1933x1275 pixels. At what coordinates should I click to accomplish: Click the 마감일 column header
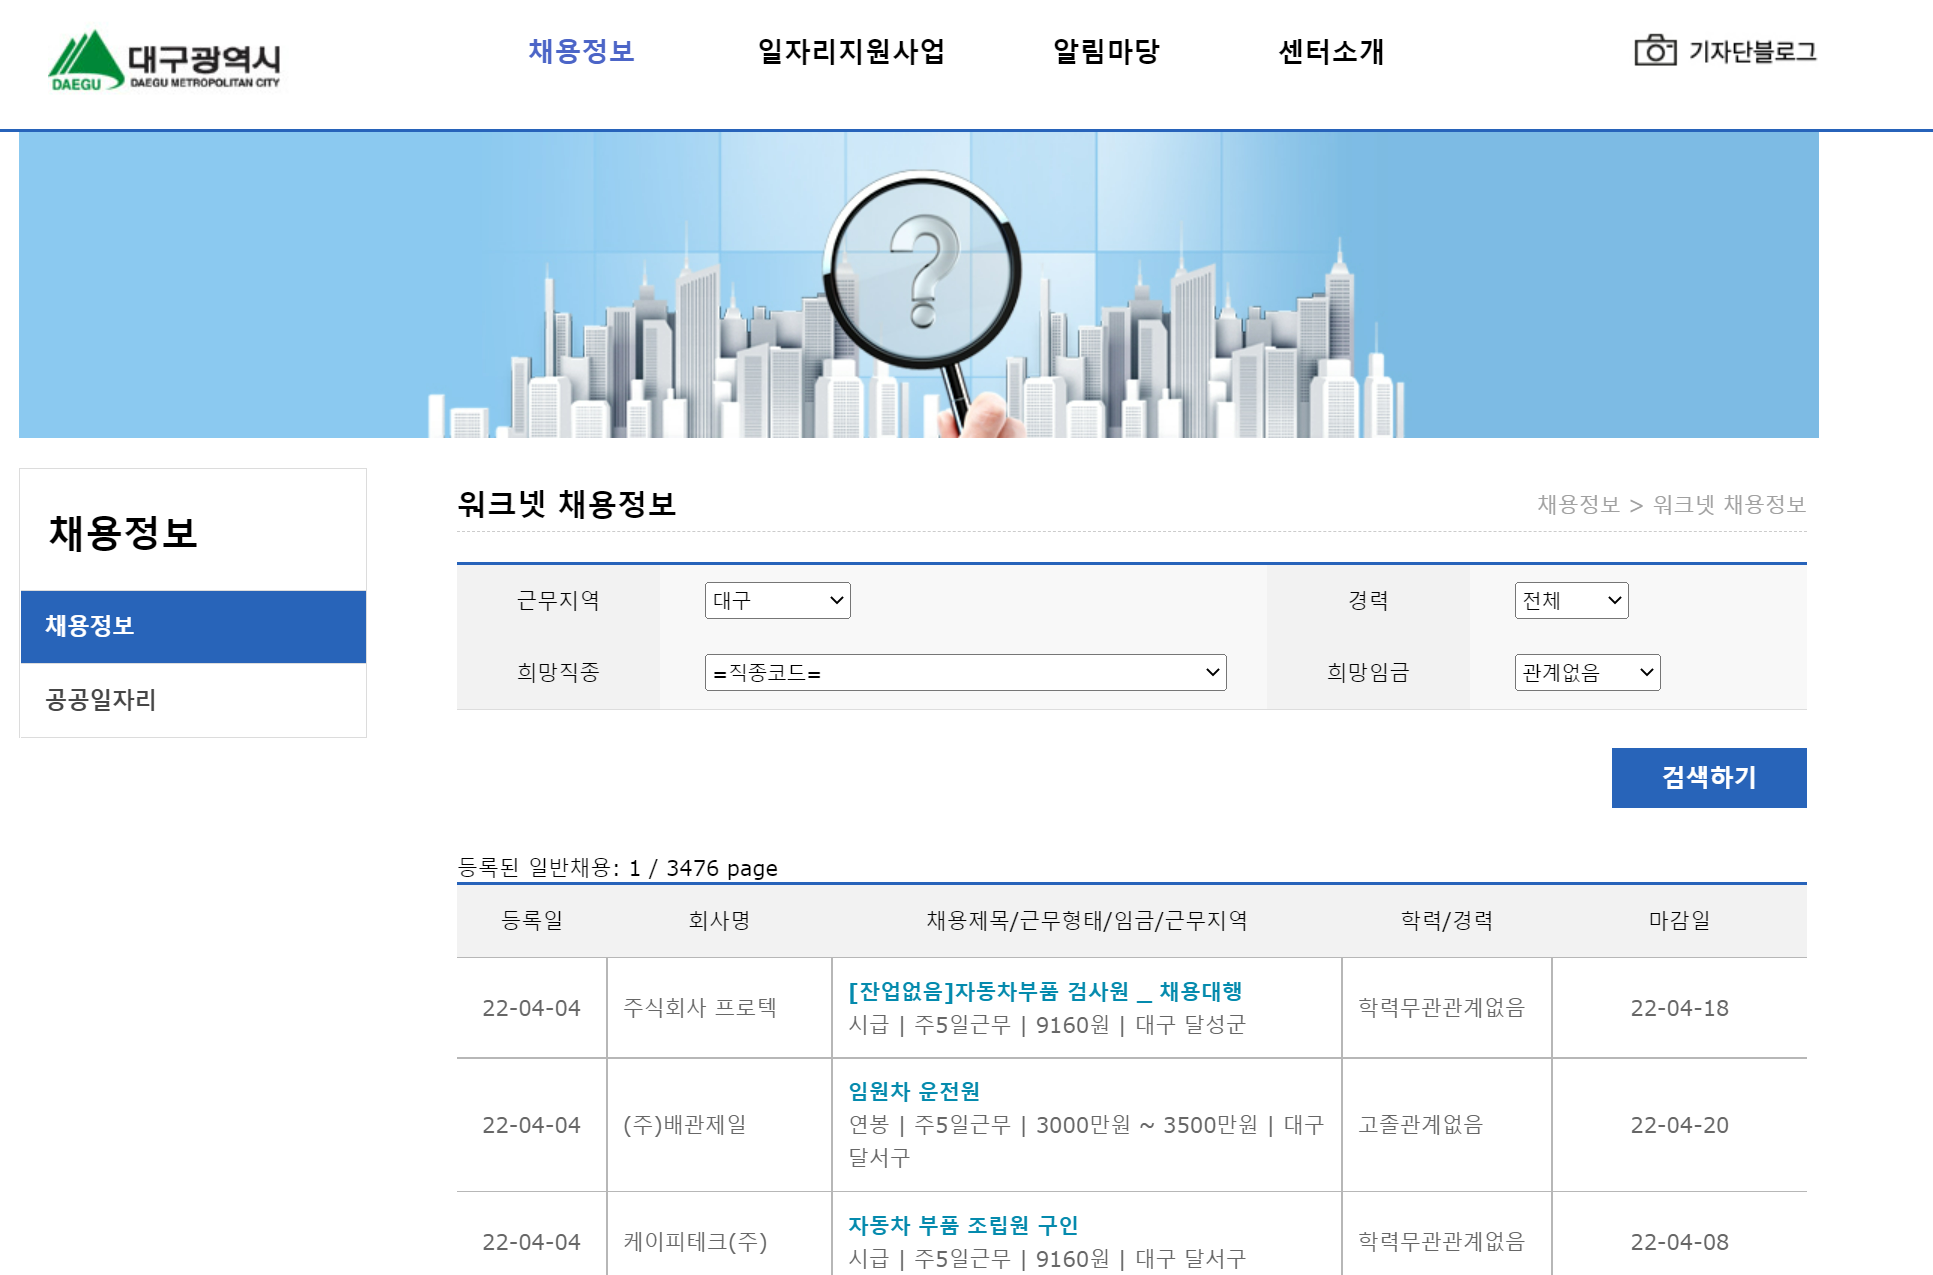coord(1678,921)
